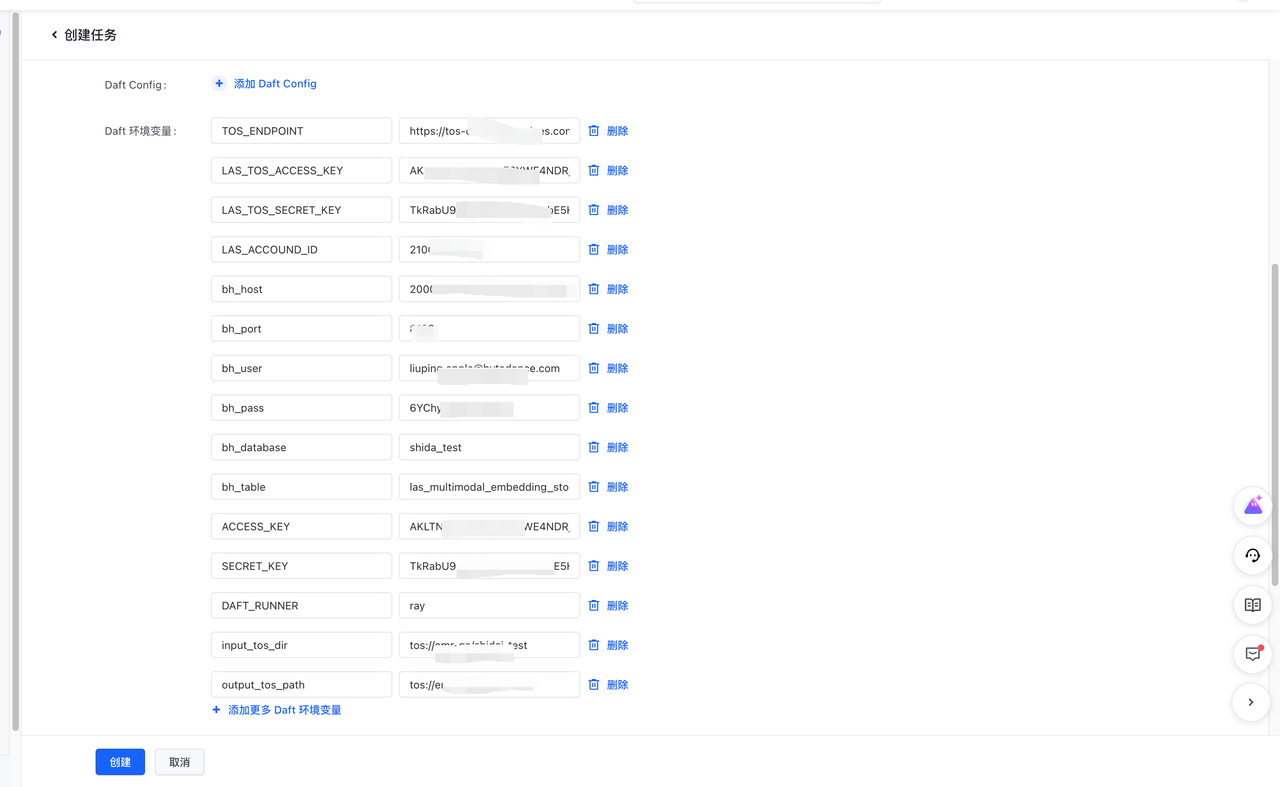Click the trash icon for DAFT_RUNNER
Screen dimensions: 1280x787
(x=593, y=606)
